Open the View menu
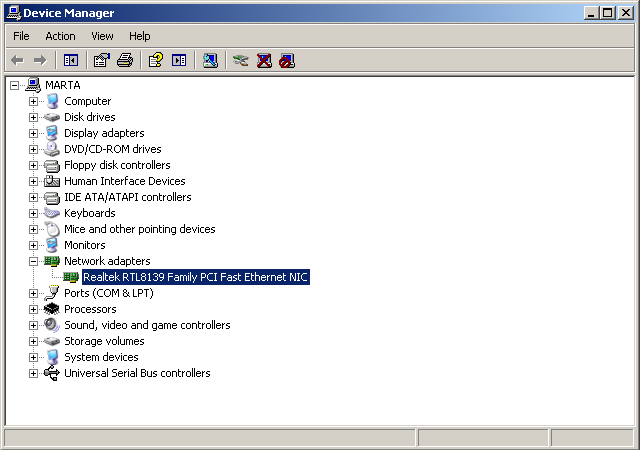 tap(102, 36)
